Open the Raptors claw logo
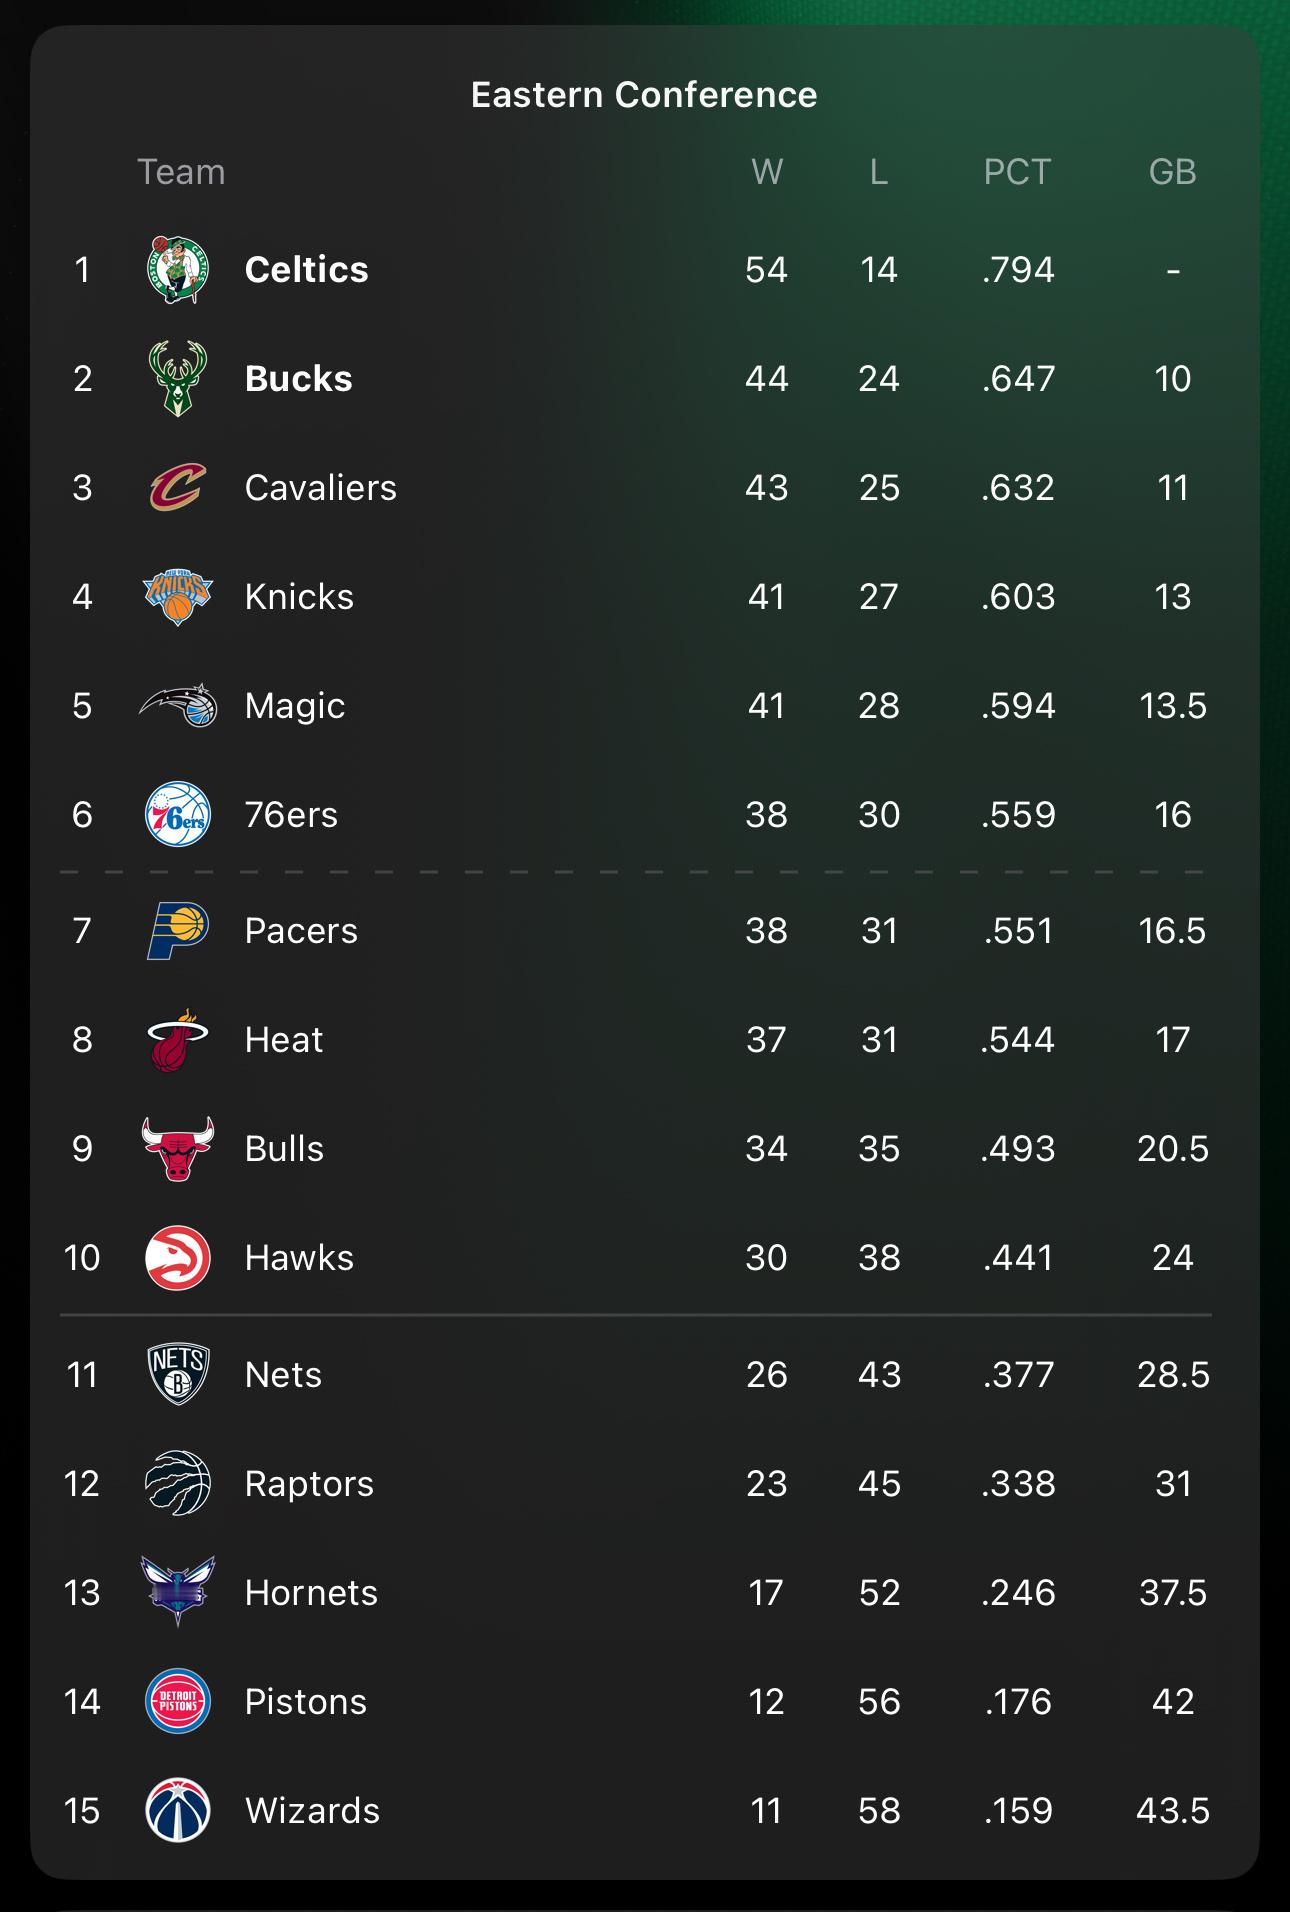Image resolution: width=1290 pixels, height=1912 pixels. tap(178, 1483)
